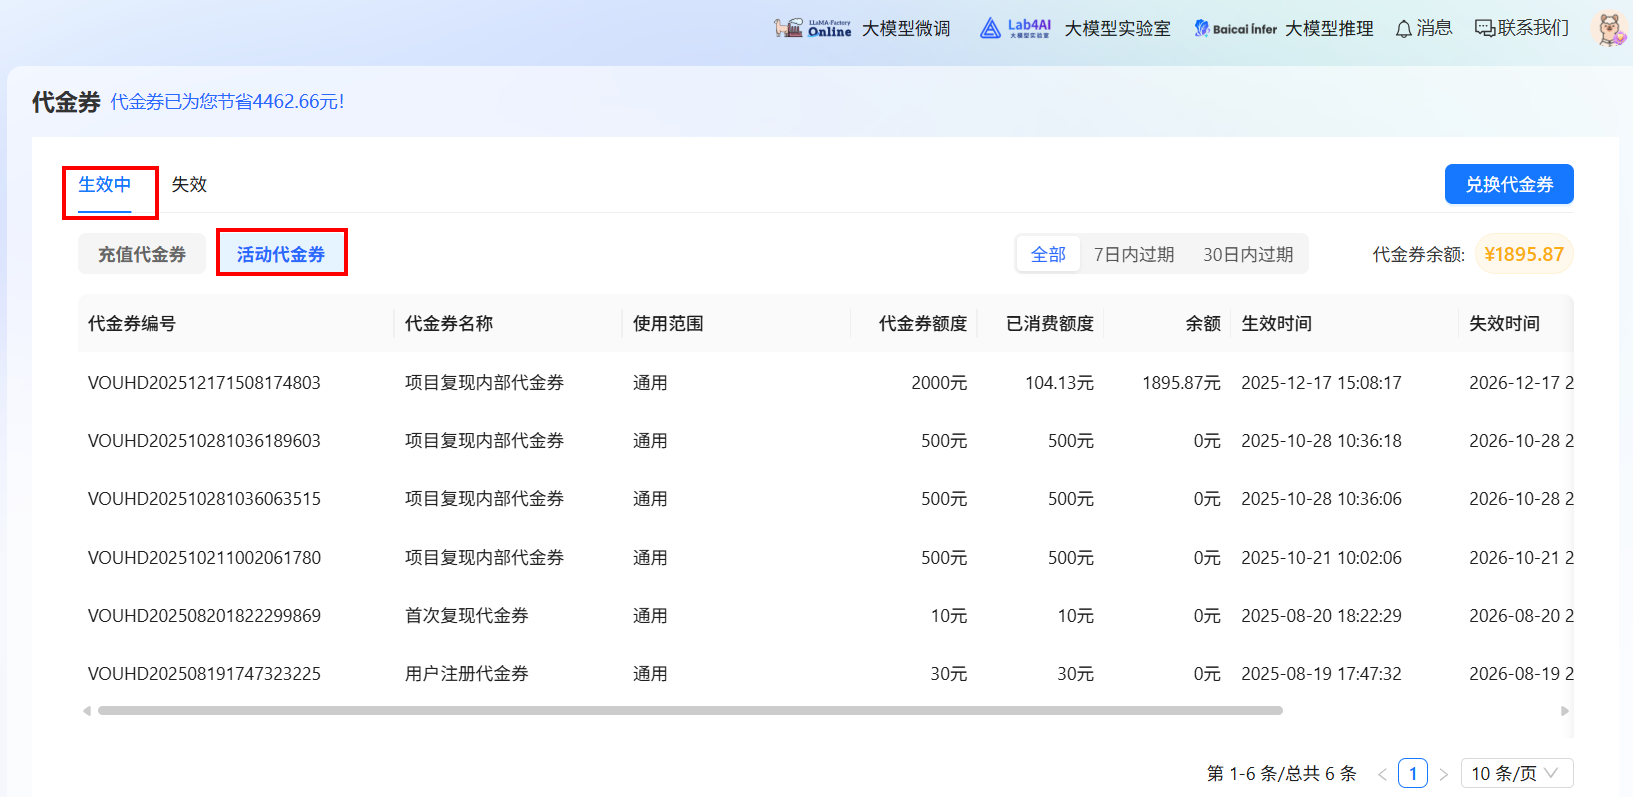This screenshot has width=1633, height=797.
Task: Switch to the 充值代金券 tab
Action: tap(142, 255)
